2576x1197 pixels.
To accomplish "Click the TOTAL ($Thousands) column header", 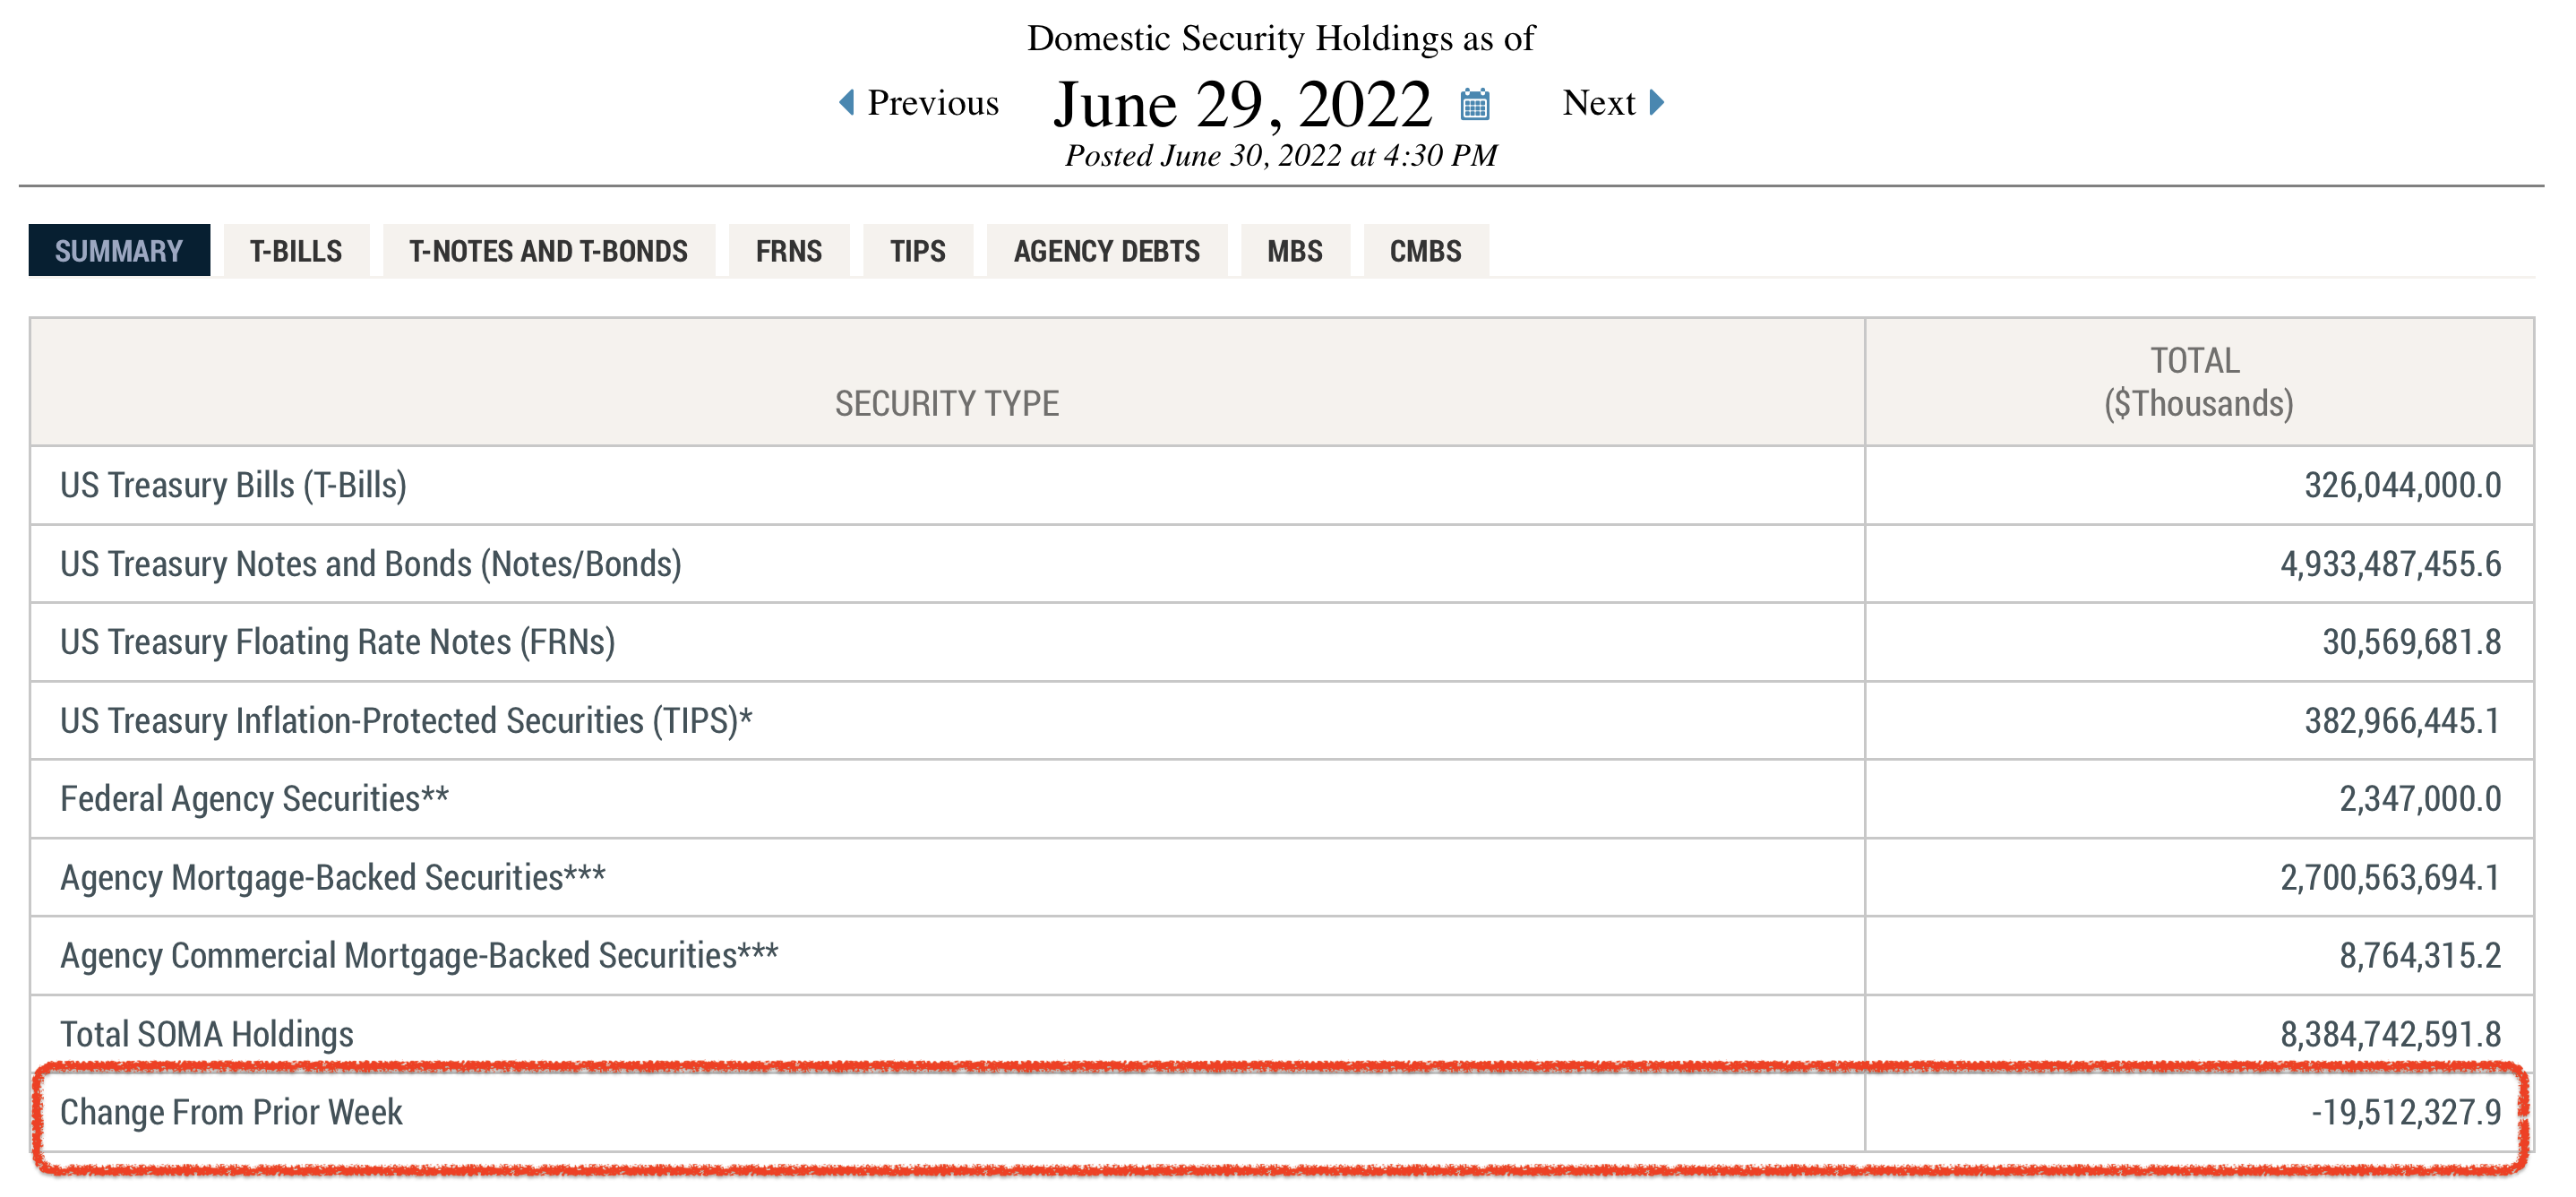I will [x=2197, y=382].
